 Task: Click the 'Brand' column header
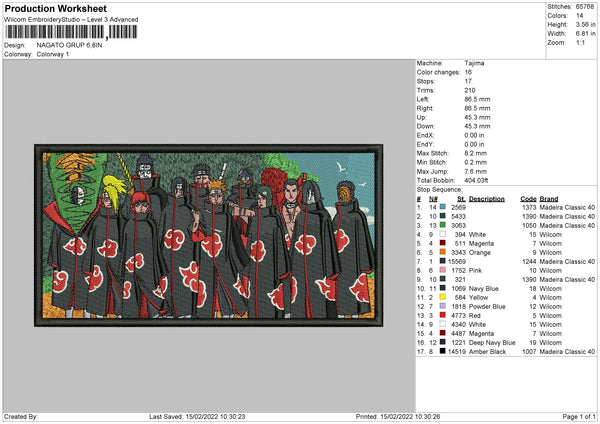(549, 199)
